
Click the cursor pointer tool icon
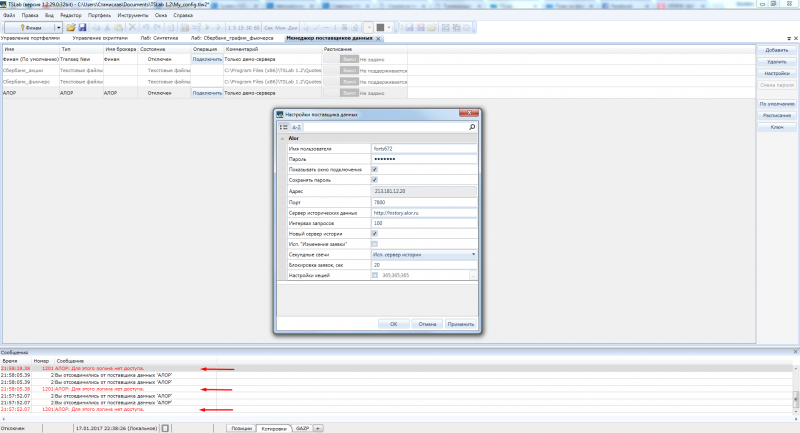306,28
